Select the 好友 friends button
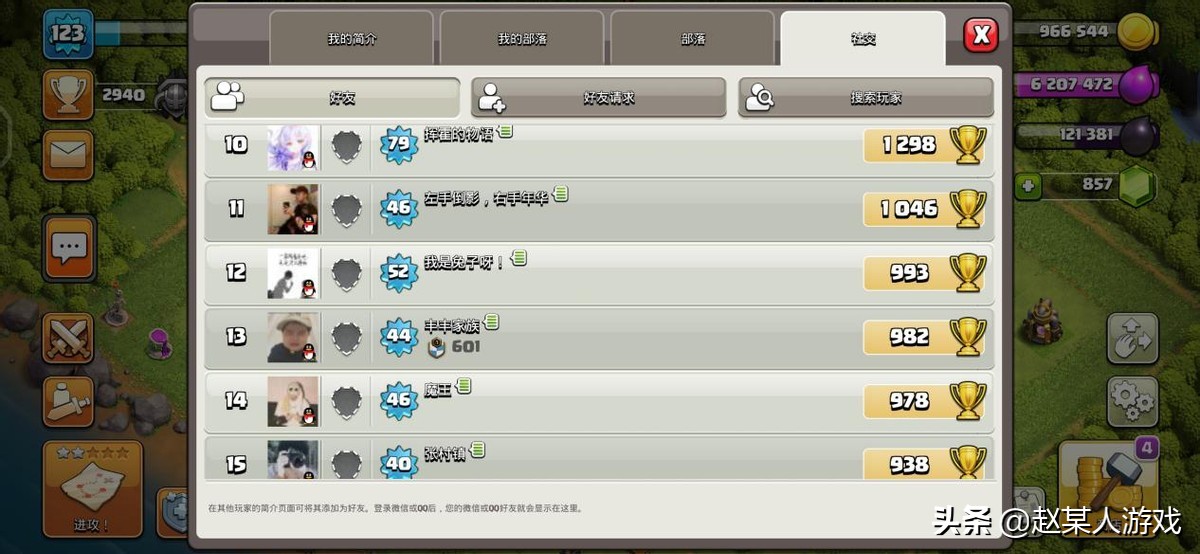 (x=333, y=98)
